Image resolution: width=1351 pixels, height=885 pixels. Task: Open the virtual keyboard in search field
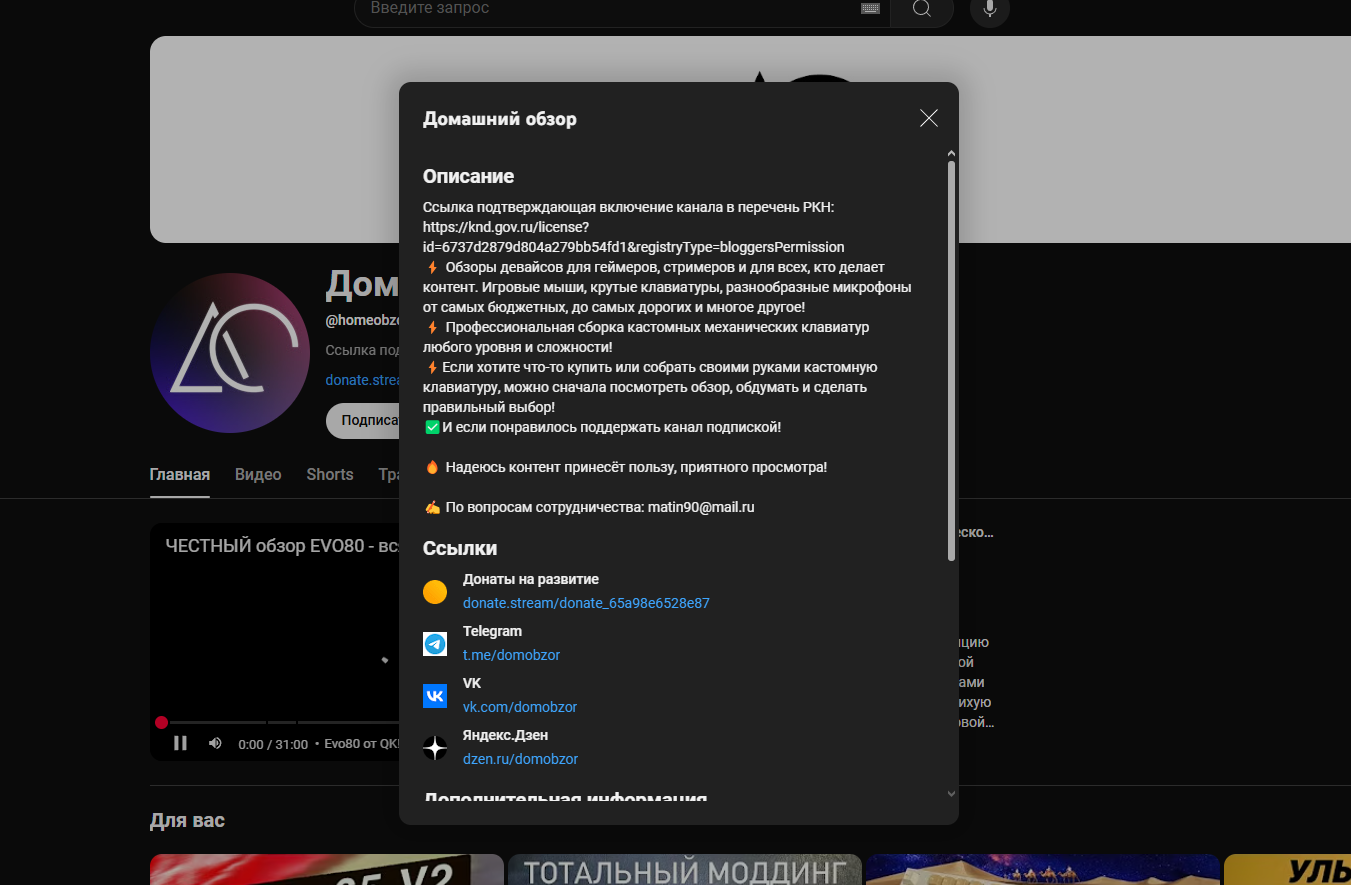coord(870,9)
